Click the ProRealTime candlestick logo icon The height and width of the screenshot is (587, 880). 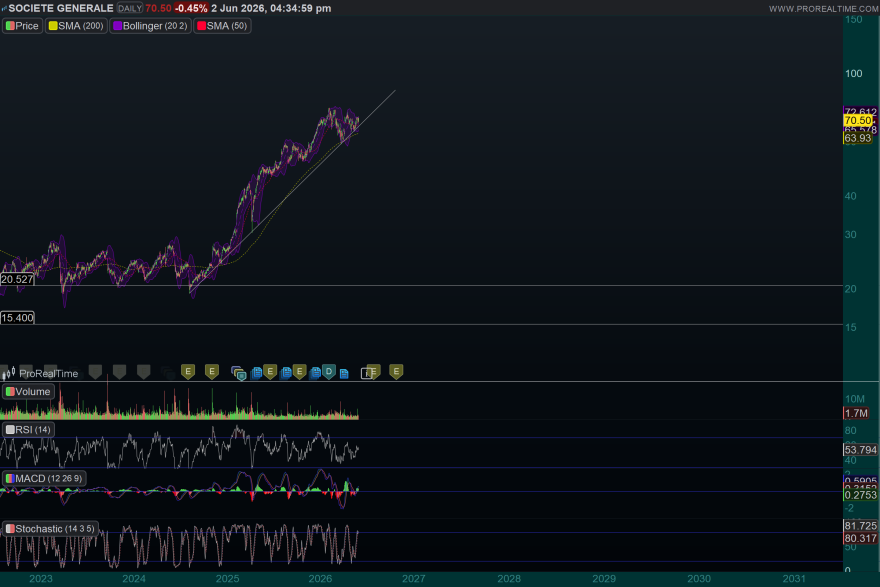click(x=8, y=373)
